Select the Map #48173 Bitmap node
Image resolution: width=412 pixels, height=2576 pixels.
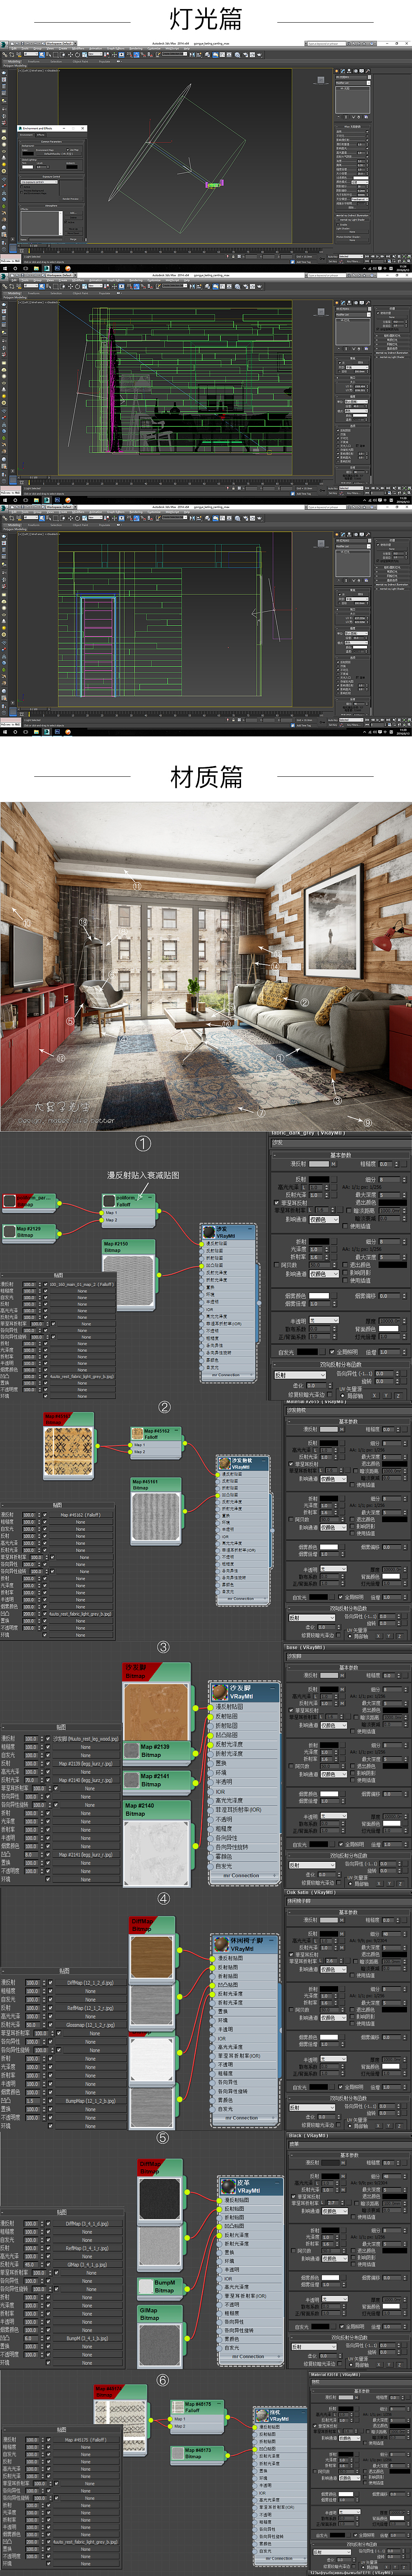point(197,2453)
